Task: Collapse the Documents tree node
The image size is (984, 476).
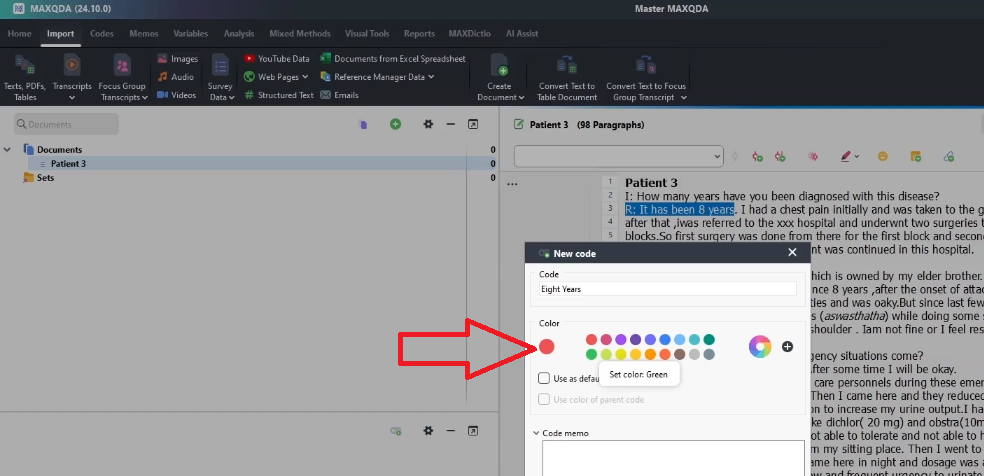Action: (x=8, y=150)
